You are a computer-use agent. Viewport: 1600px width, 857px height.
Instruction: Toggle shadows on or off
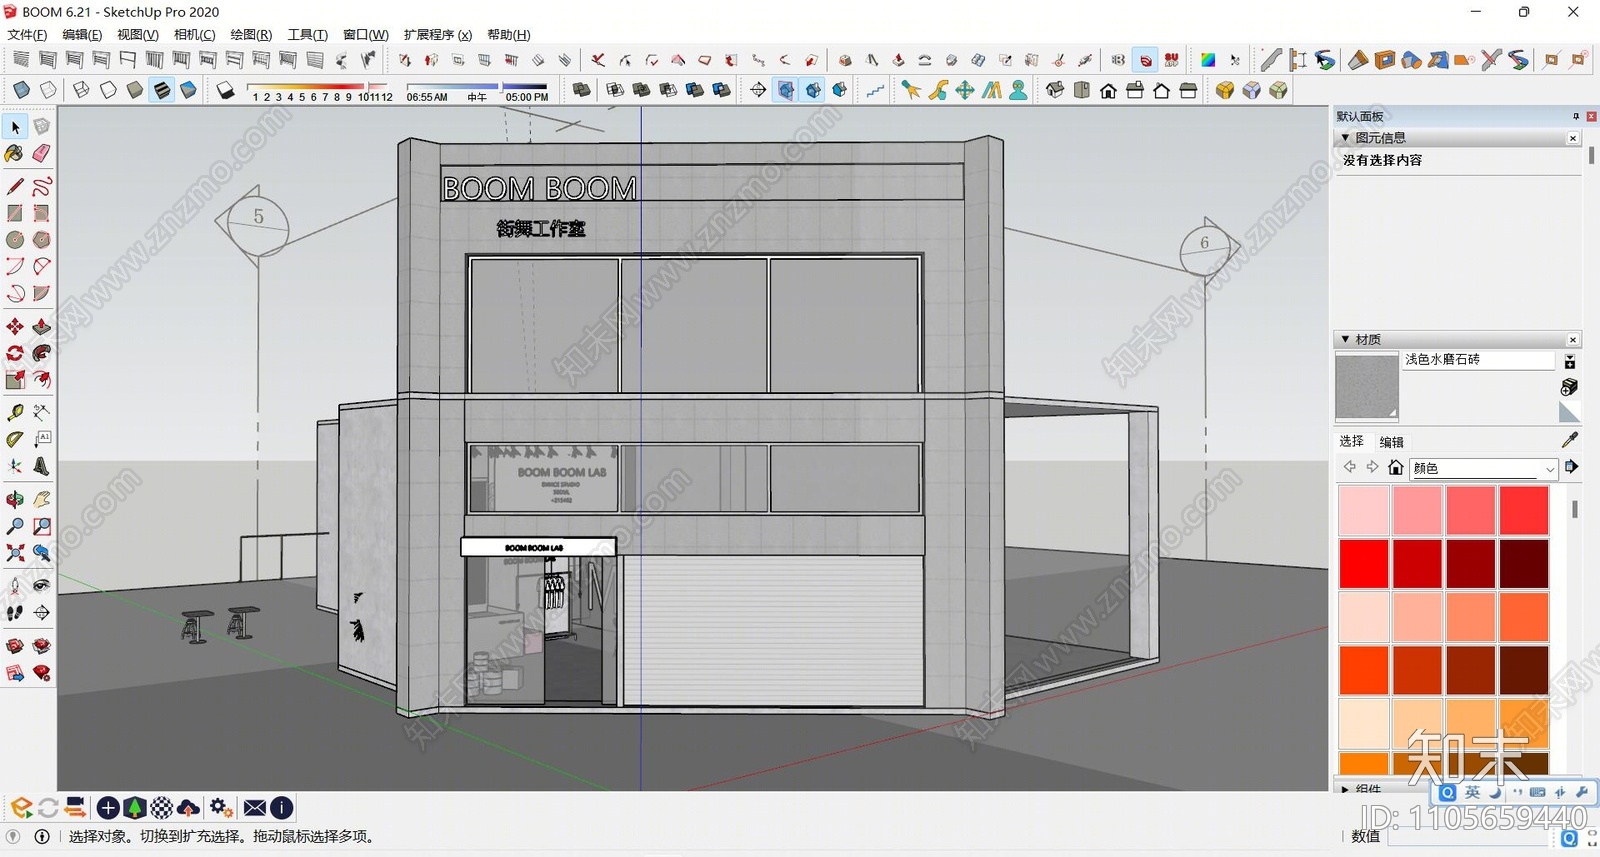(x=226, y=90)
